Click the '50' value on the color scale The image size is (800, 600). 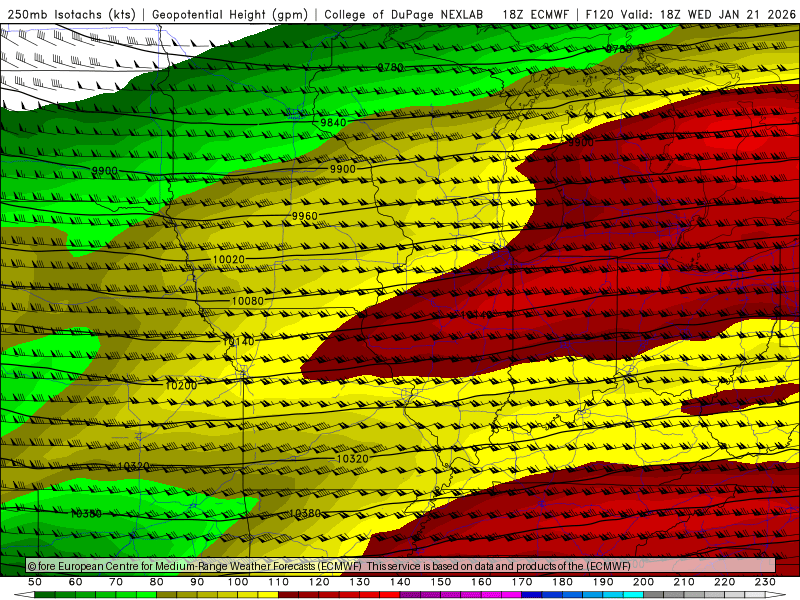[35, 582]
